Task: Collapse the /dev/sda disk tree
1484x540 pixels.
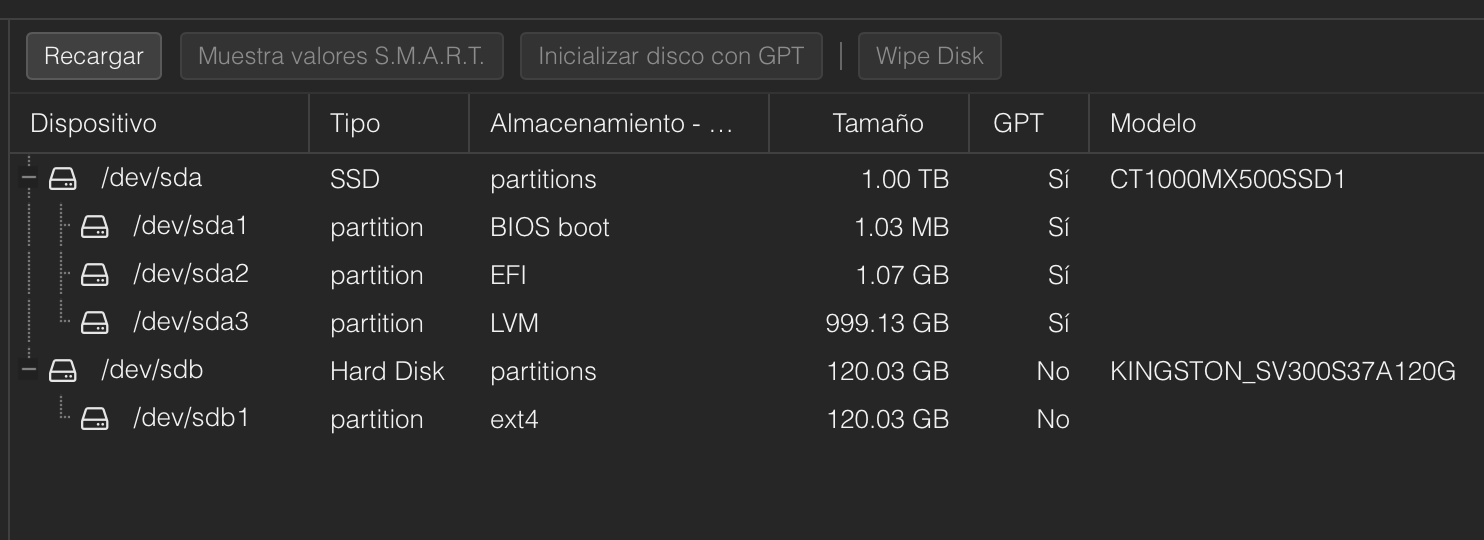Action: pyautogui.click(x=29, y=179)
